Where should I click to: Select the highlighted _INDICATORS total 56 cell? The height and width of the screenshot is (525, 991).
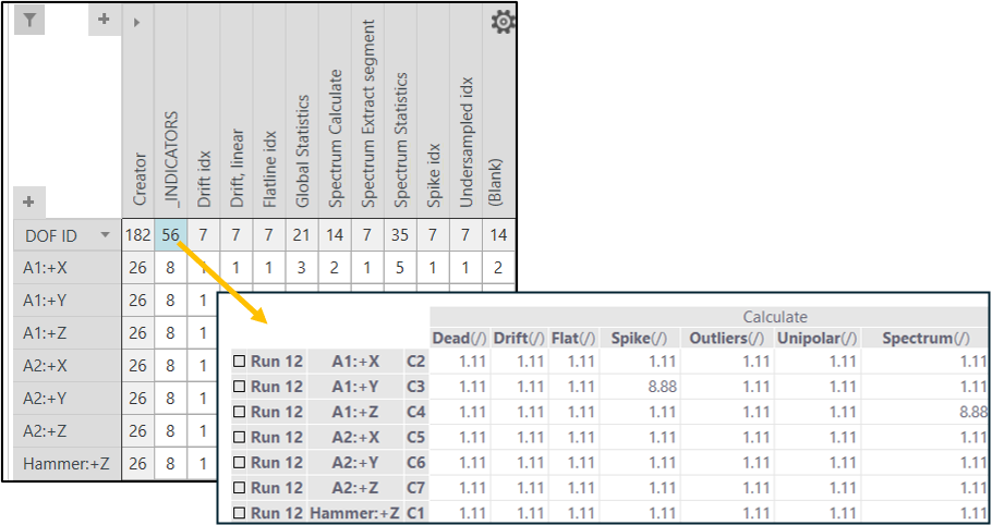(x=171, y=235)
